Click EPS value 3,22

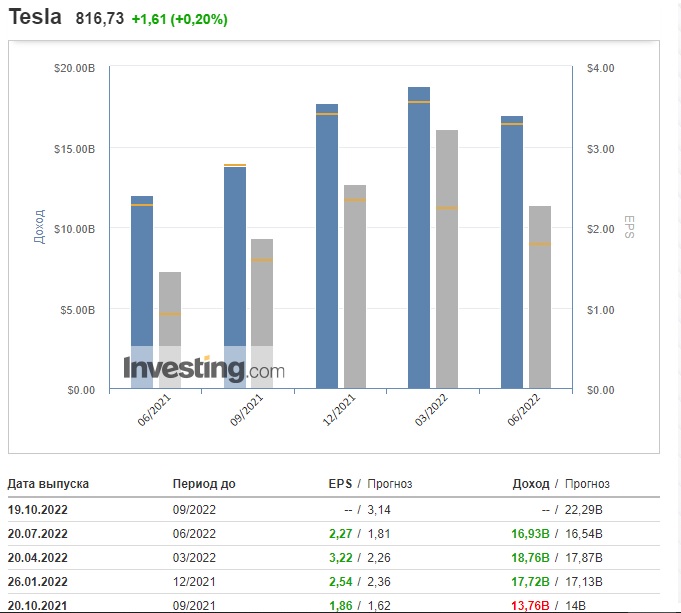(340, 557)
